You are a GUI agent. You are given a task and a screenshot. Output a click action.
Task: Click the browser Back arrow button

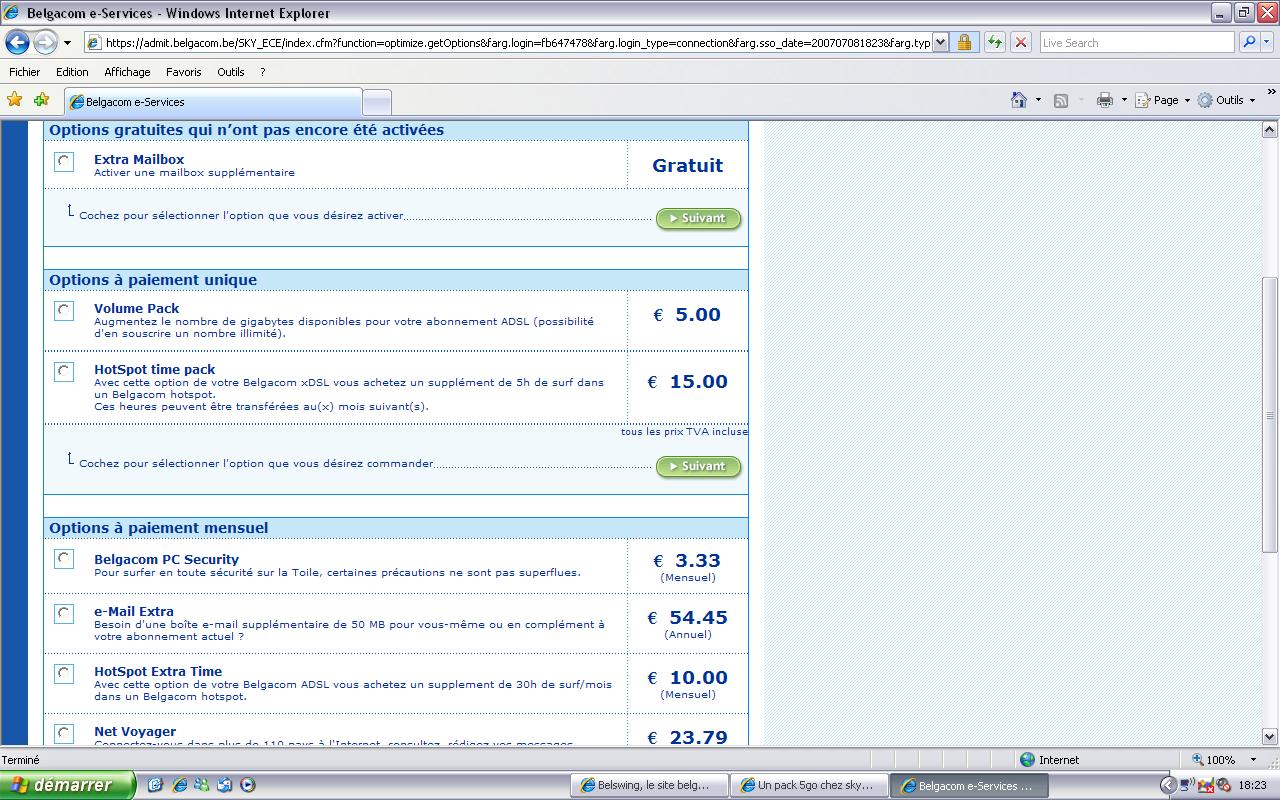(x=18, y=43)
